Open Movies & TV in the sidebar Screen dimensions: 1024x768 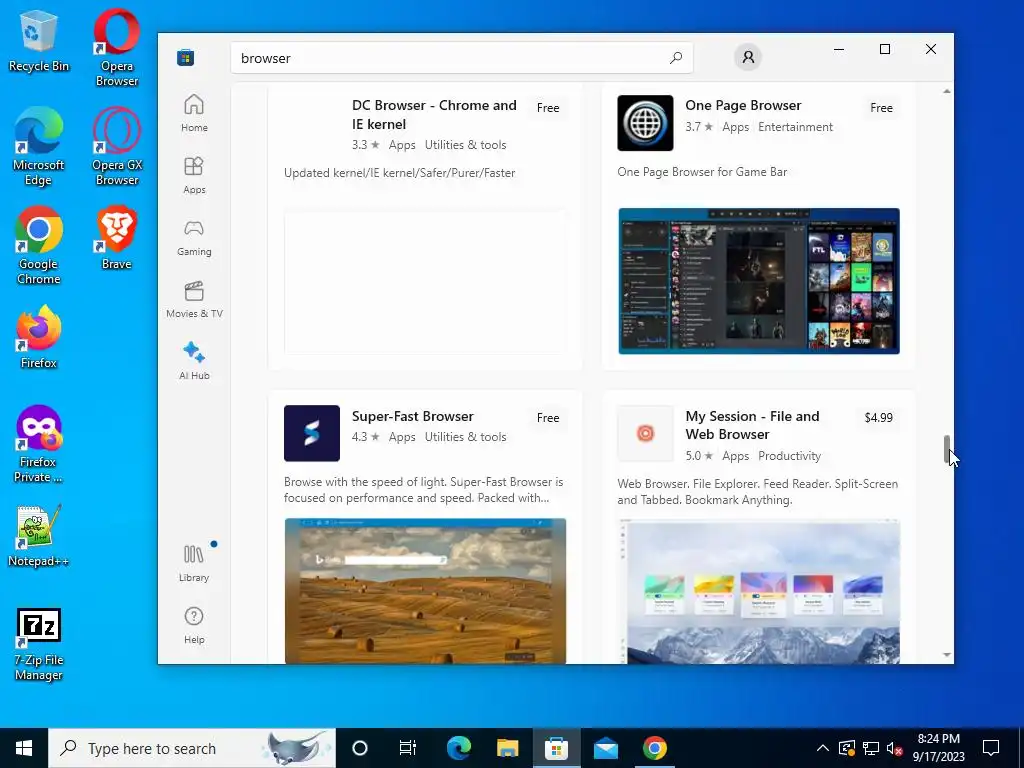tap(194, 300)
